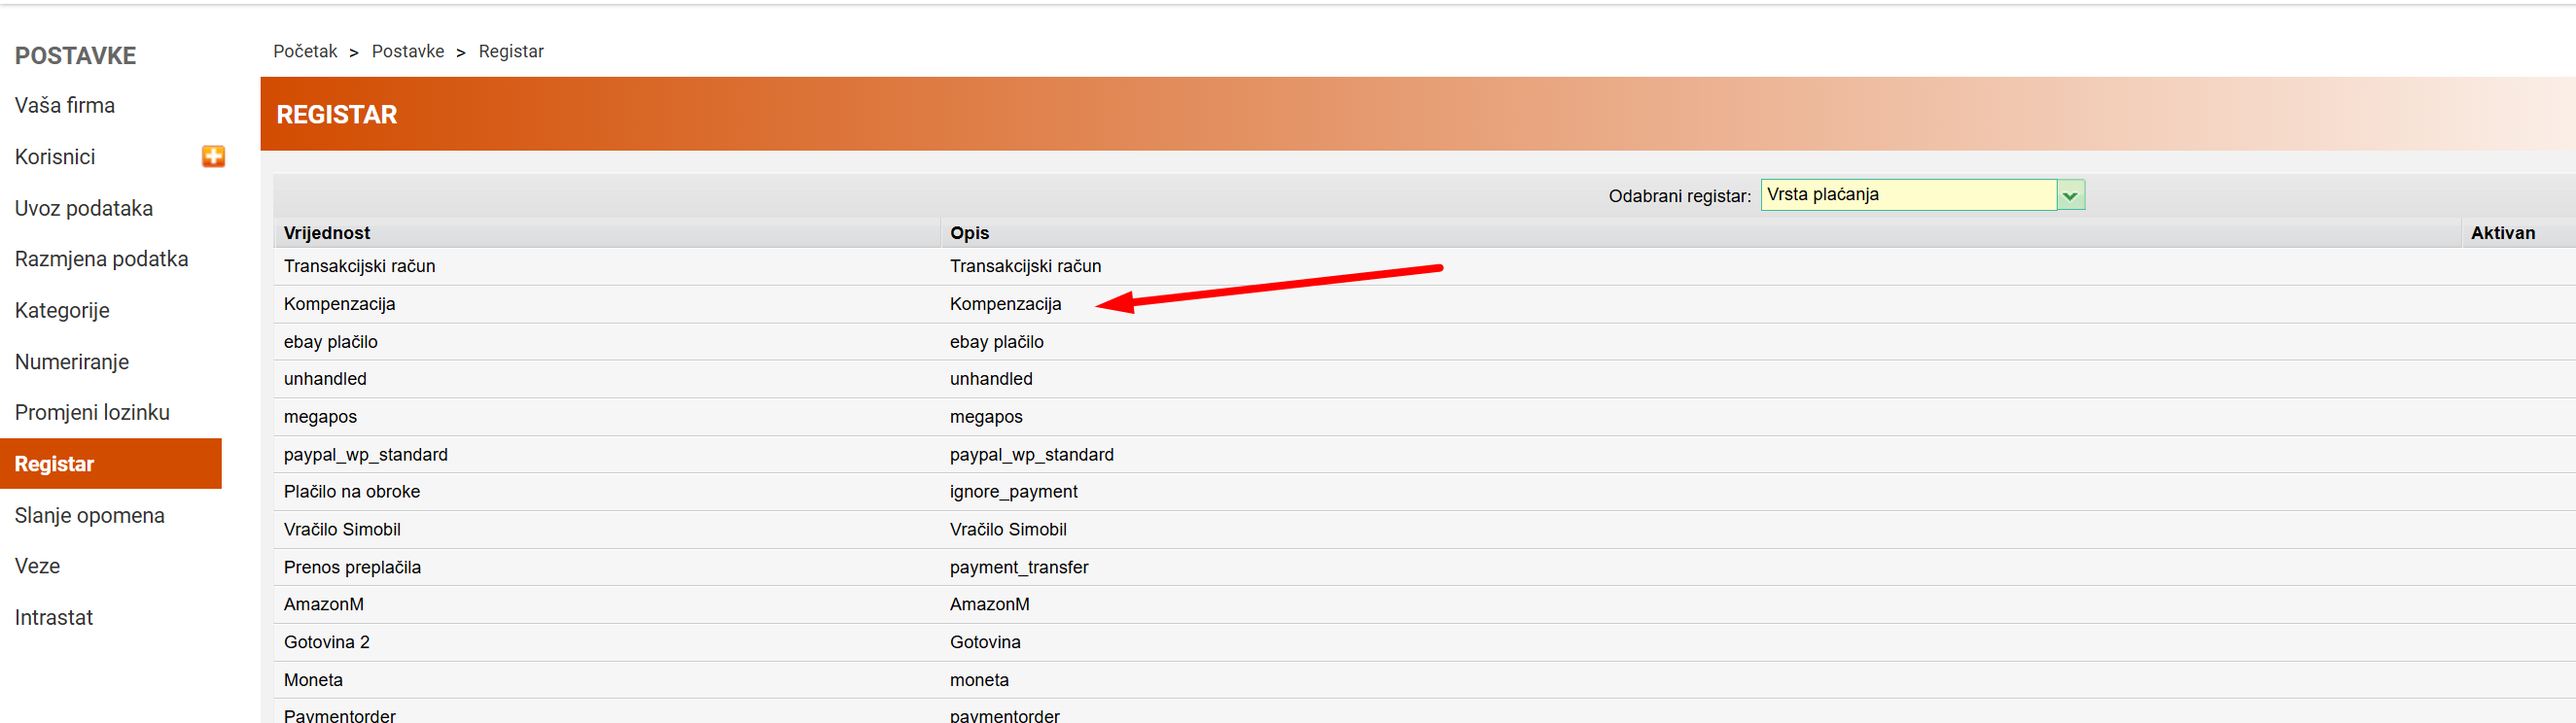Select the Gotovina 2 value cell

tap(327, 642)
